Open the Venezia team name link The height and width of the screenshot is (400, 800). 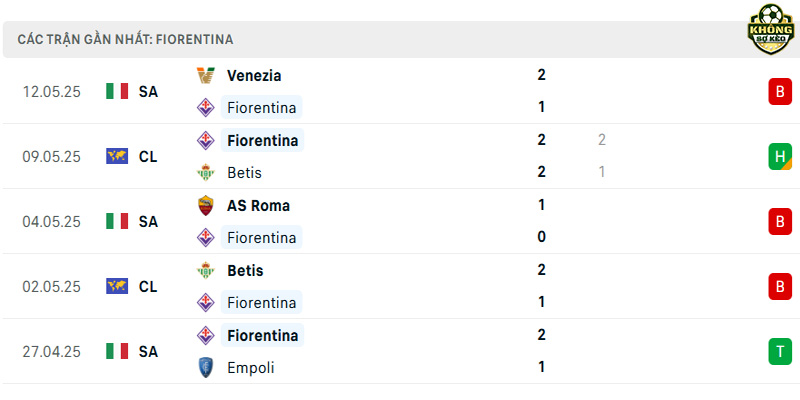click(x=254, y=76)
